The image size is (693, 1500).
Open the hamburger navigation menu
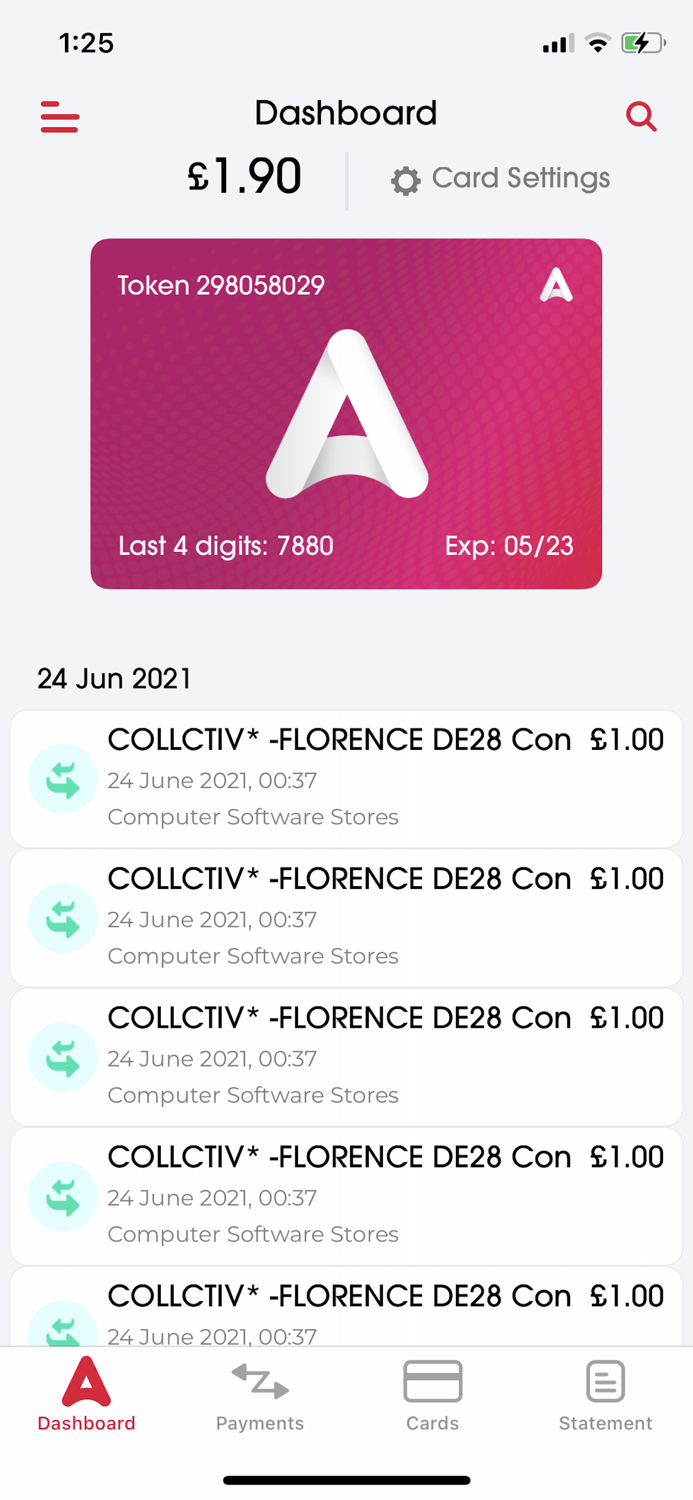59,117
